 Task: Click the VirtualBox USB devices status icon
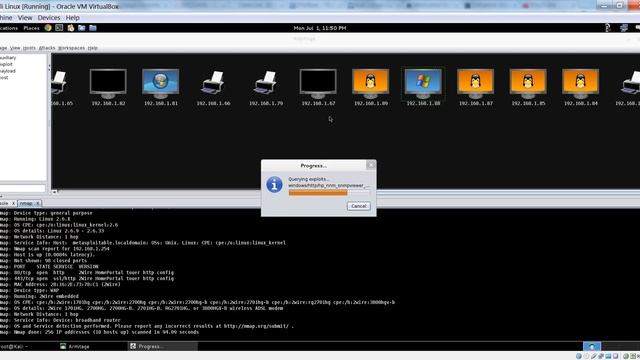click(594, 356)
